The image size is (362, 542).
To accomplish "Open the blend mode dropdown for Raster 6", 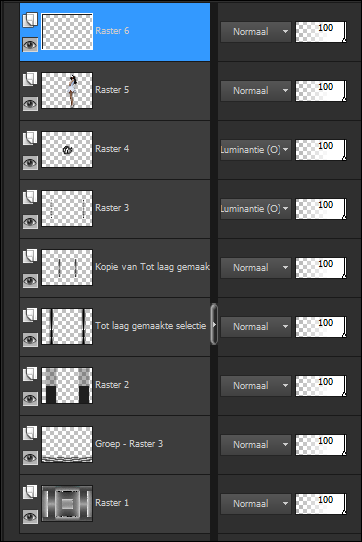I will pos(256,32).
